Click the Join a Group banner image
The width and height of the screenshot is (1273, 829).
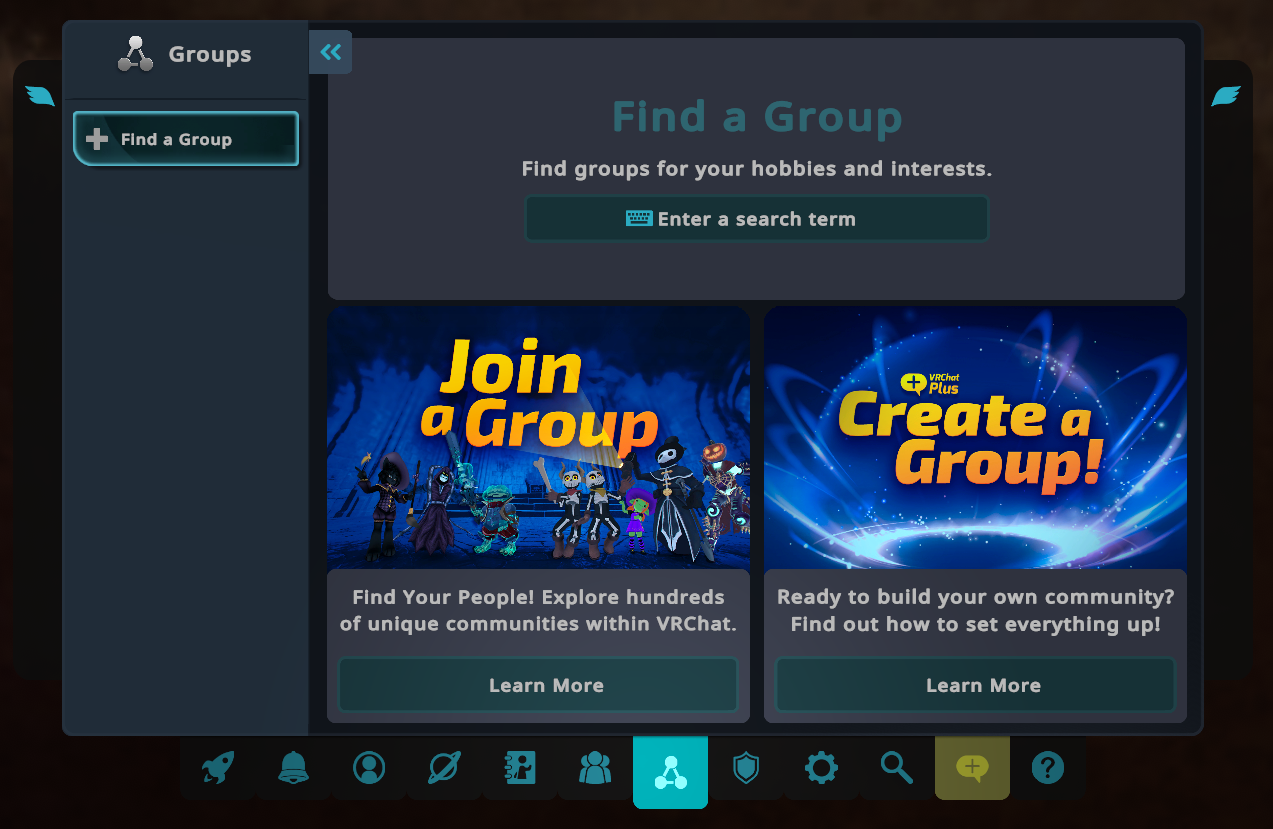538,438
